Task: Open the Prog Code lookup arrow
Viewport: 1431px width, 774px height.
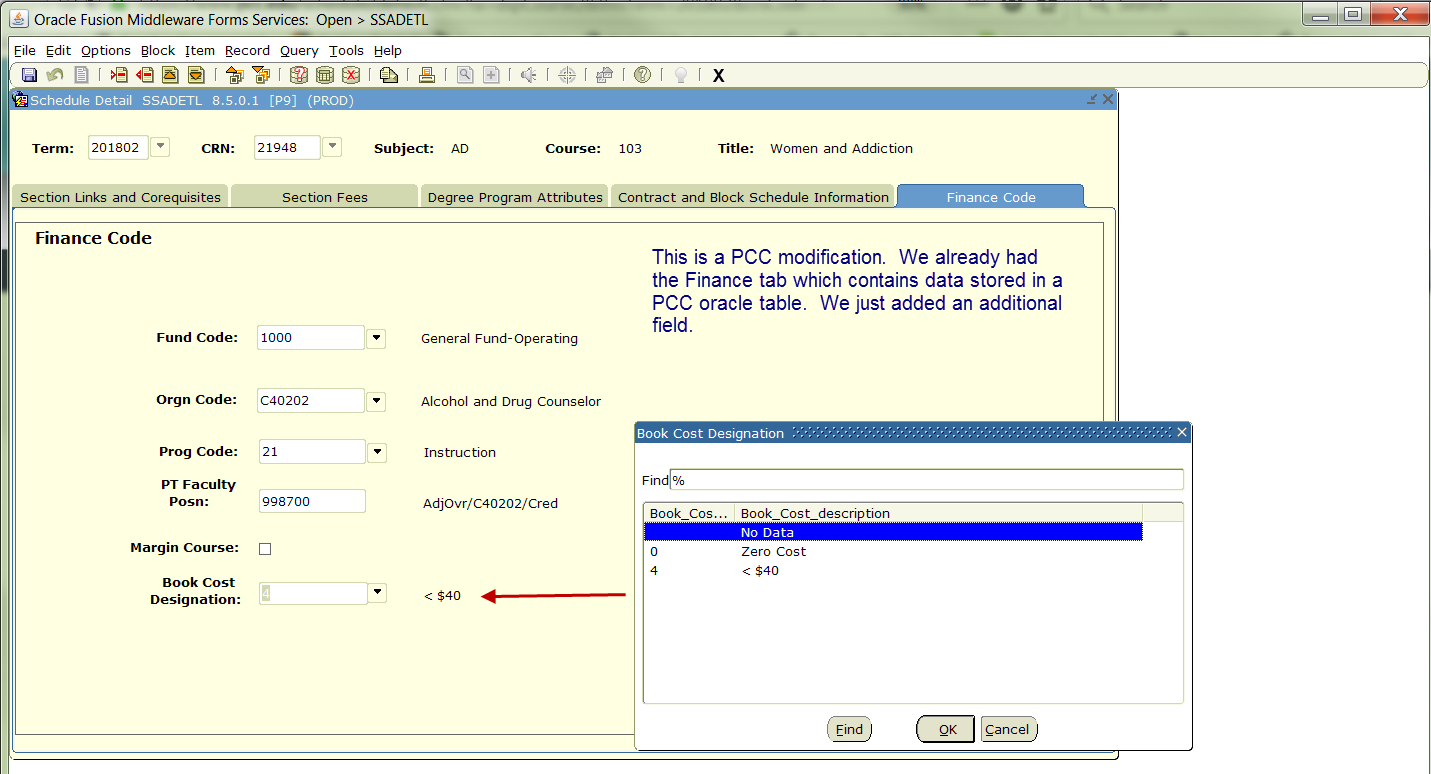Action: click(376, 452)
